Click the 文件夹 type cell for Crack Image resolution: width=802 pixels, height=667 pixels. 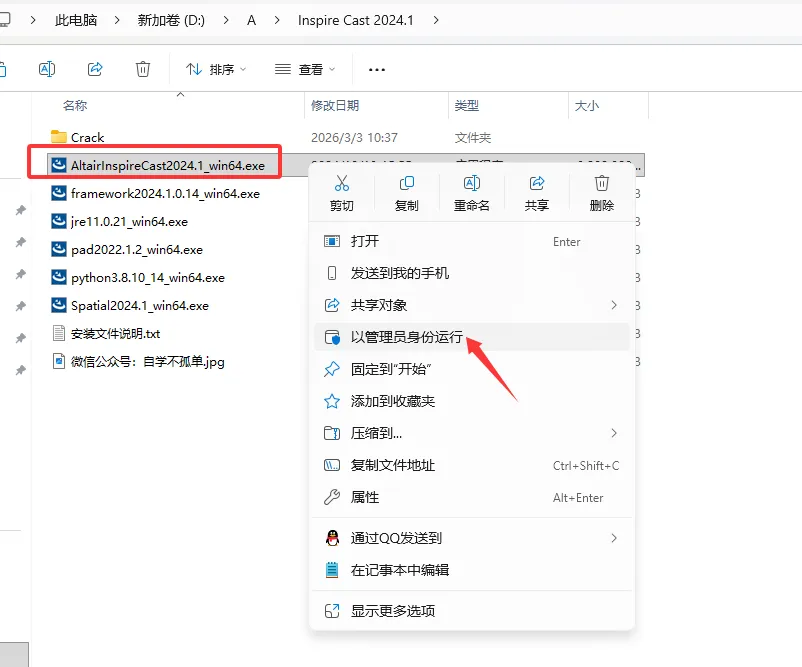coord(473,138)
